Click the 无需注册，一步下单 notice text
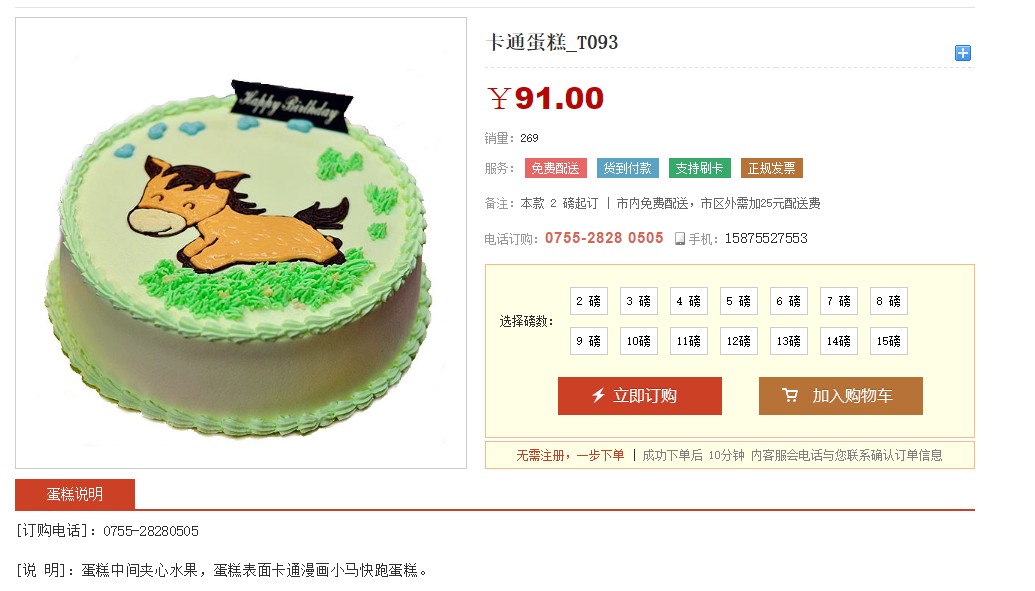Viewport: 1035px width, 591px height. click(x=570, y=455)
